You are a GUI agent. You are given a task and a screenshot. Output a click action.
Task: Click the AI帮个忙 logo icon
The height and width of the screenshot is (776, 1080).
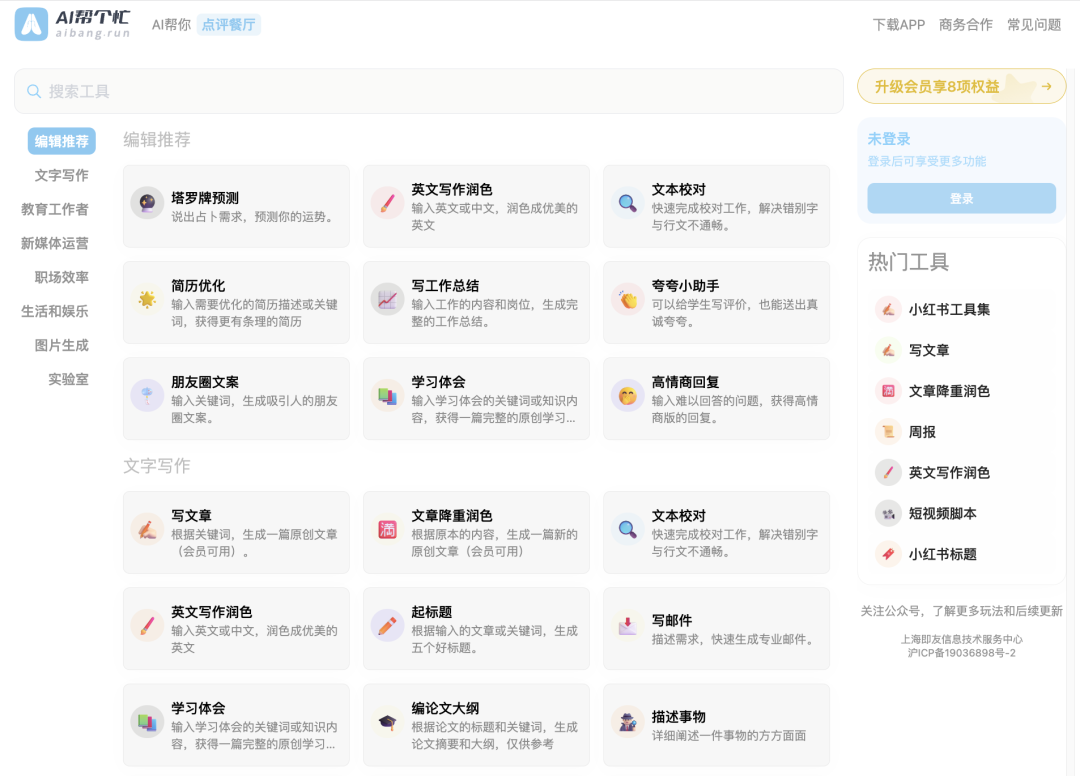[32, 24]
